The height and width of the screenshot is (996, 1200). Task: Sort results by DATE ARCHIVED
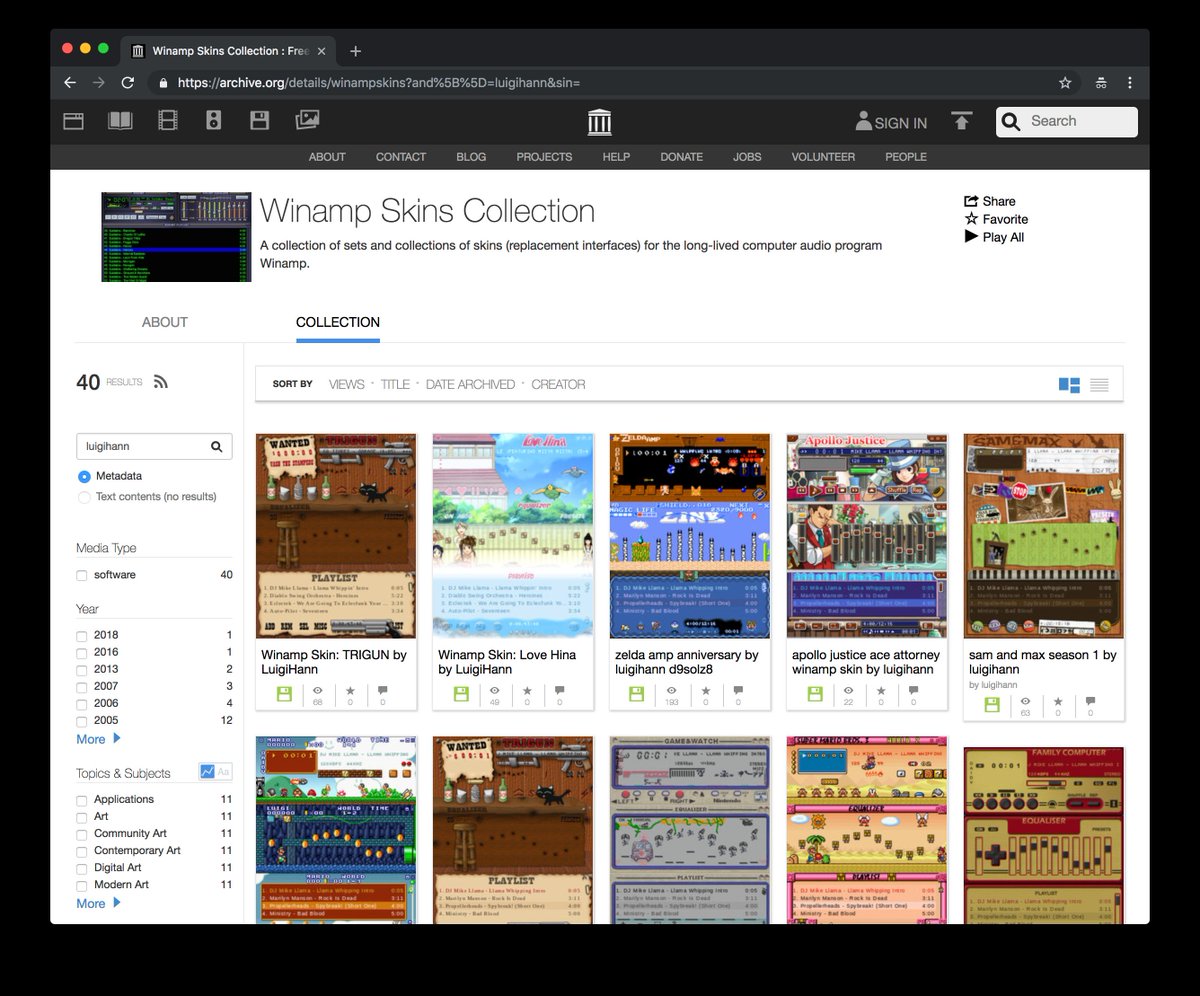click(470, 384)
